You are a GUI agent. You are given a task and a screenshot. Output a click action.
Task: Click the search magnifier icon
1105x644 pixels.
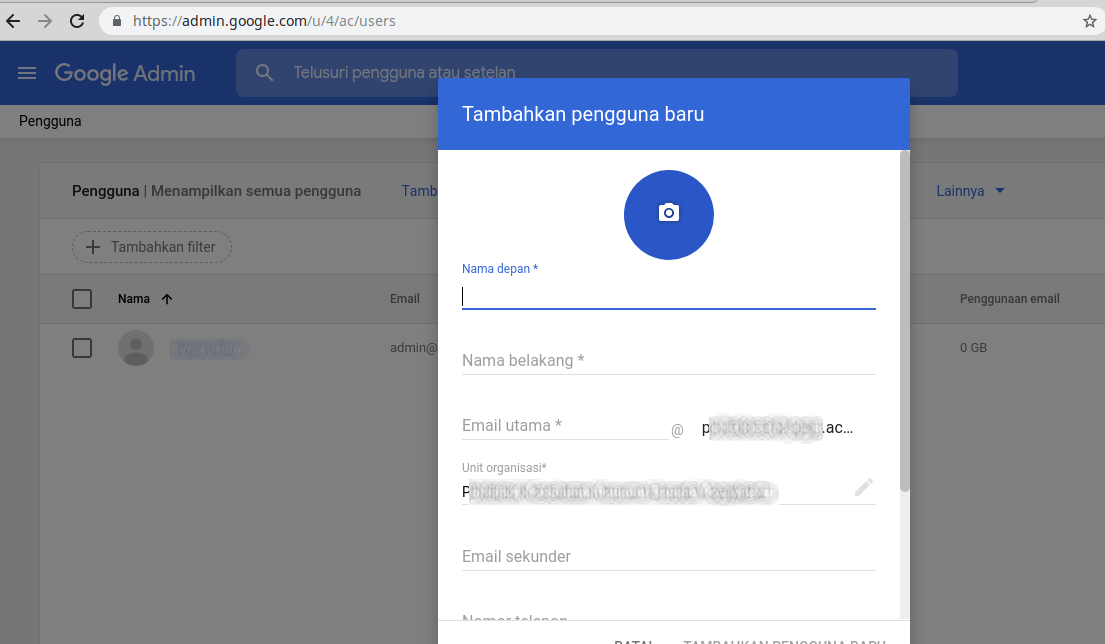265,73
